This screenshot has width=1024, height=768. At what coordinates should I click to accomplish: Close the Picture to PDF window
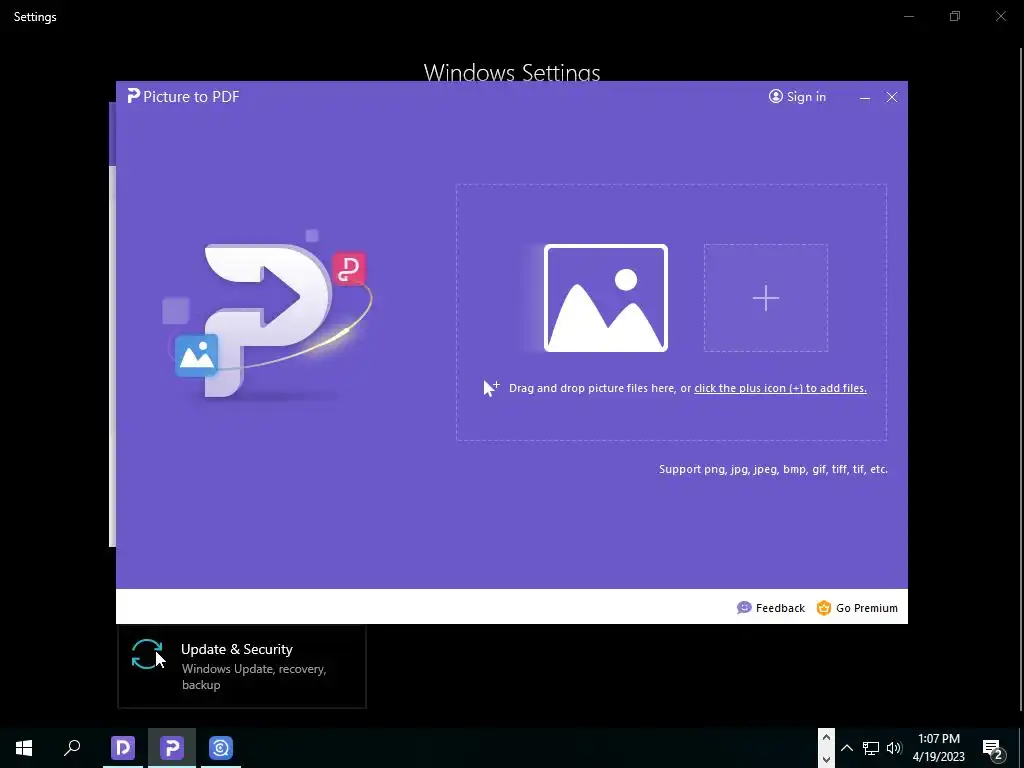pyautogui.click(x=891, y=97)
